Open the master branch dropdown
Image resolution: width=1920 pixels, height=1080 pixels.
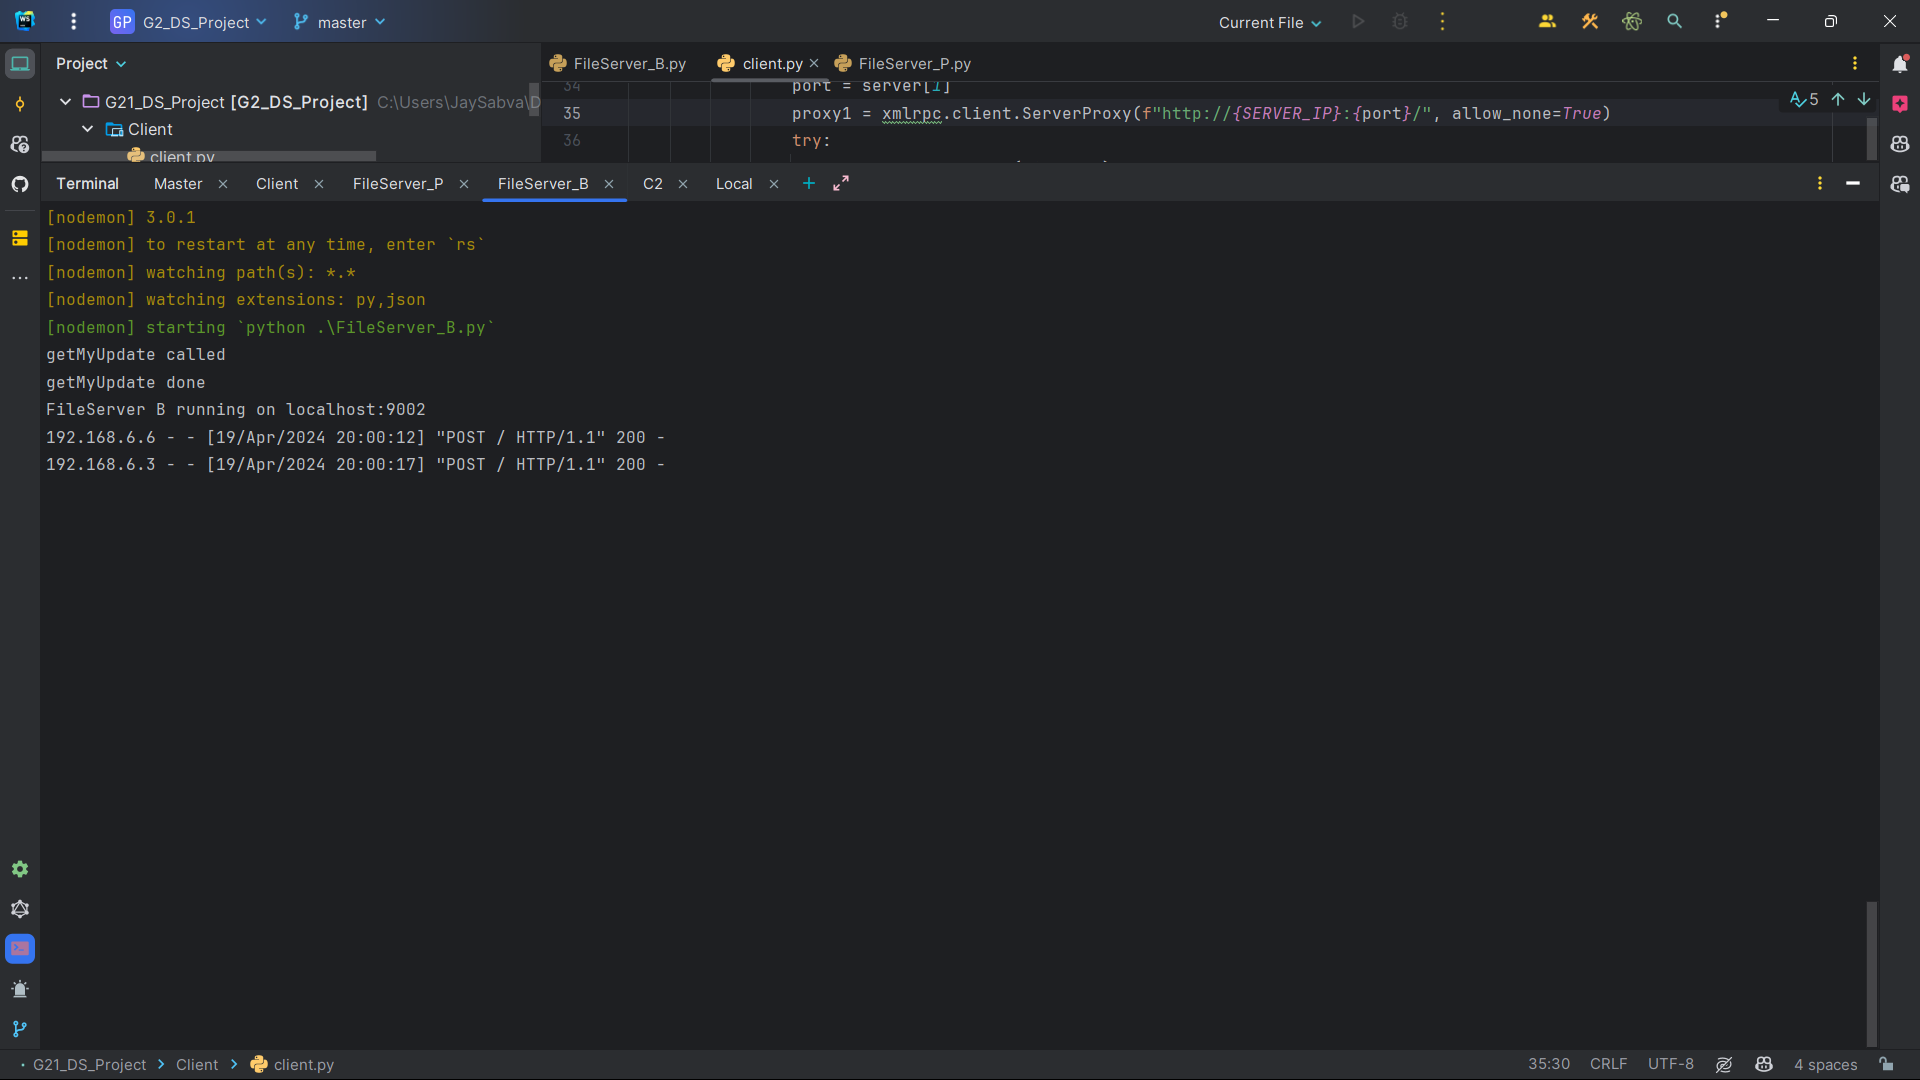pyautogui.click(x=341, y=22)
